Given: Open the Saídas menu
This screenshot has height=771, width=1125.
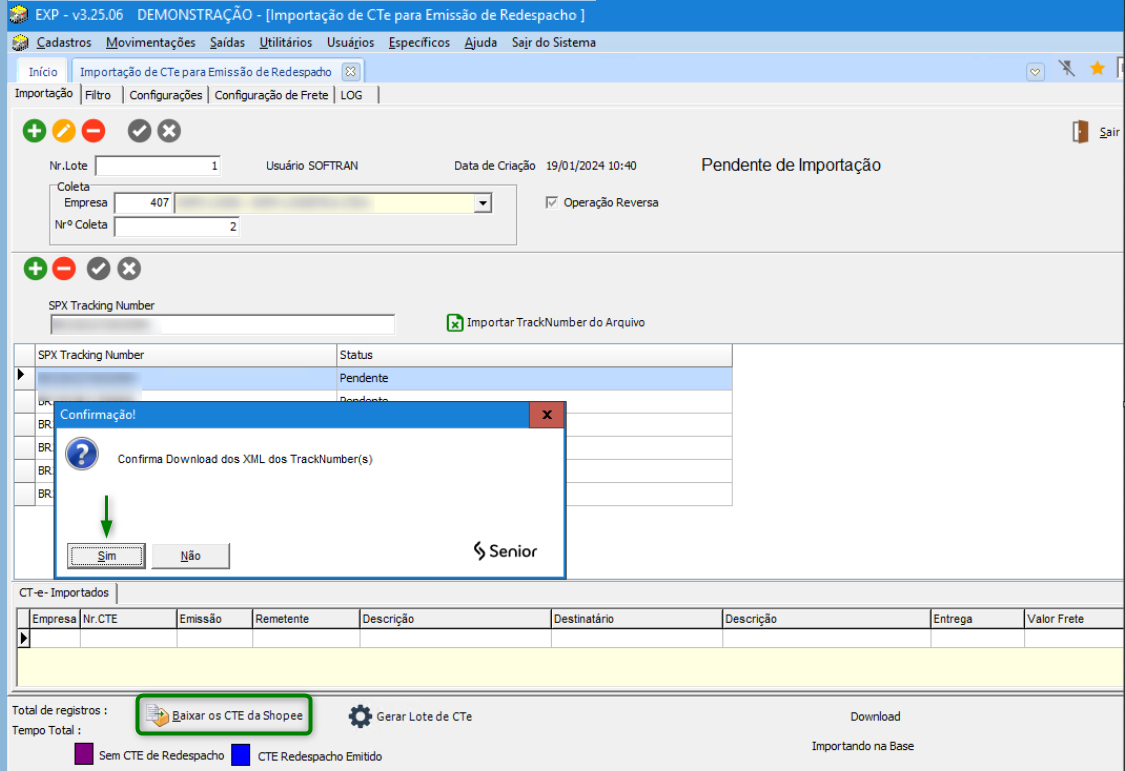Looking at the screenshot, I should [x=227, y=42].
